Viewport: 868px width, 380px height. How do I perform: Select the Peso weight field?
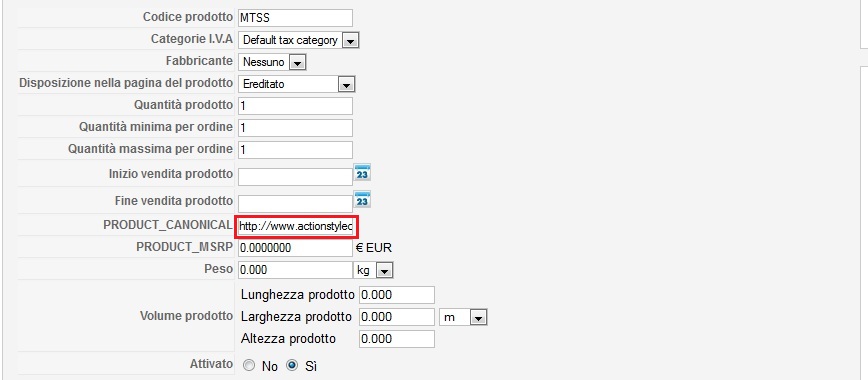[x=295, y=270]
